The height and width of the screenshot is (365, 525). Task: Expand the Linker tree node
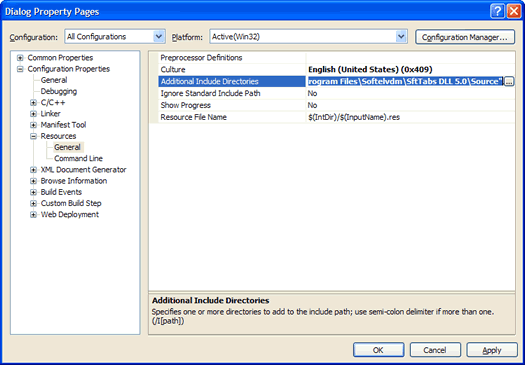point(33,114)
